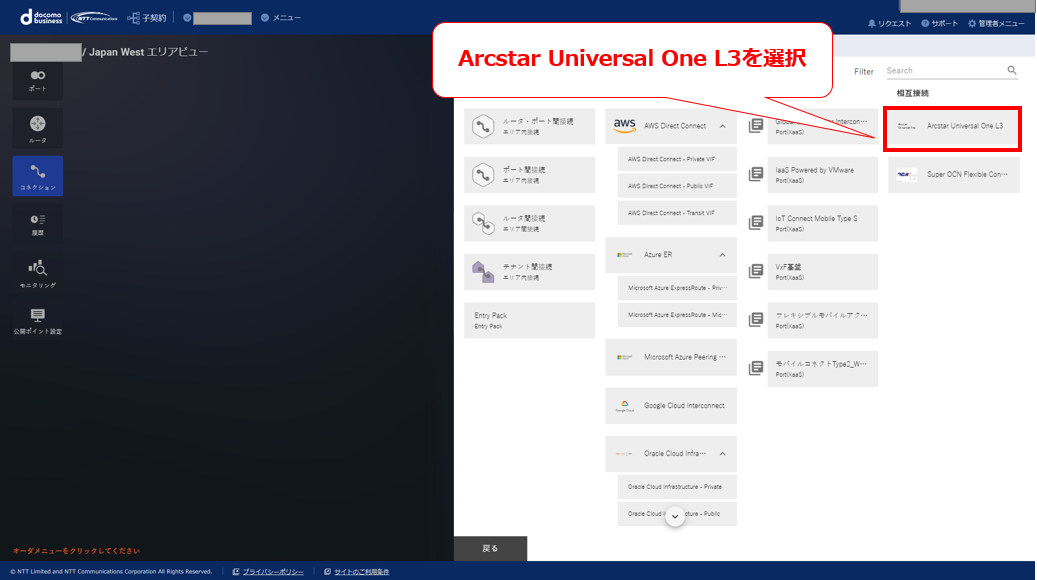Screen dimensions: 1037x580
Task: Click the search magnifier icon
Action: pyautogui.click(x=1012, y=70)
